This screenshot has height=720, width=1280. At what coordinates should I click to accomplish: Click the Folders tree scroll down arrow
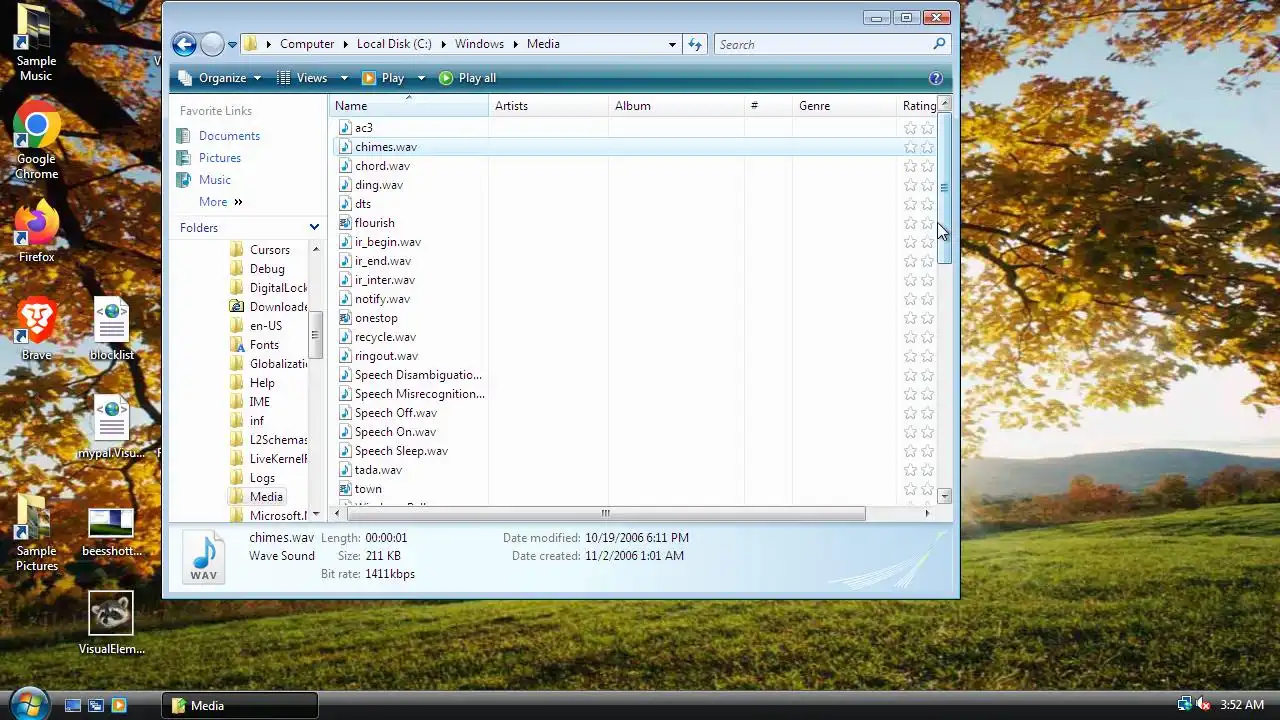point(316,515)
